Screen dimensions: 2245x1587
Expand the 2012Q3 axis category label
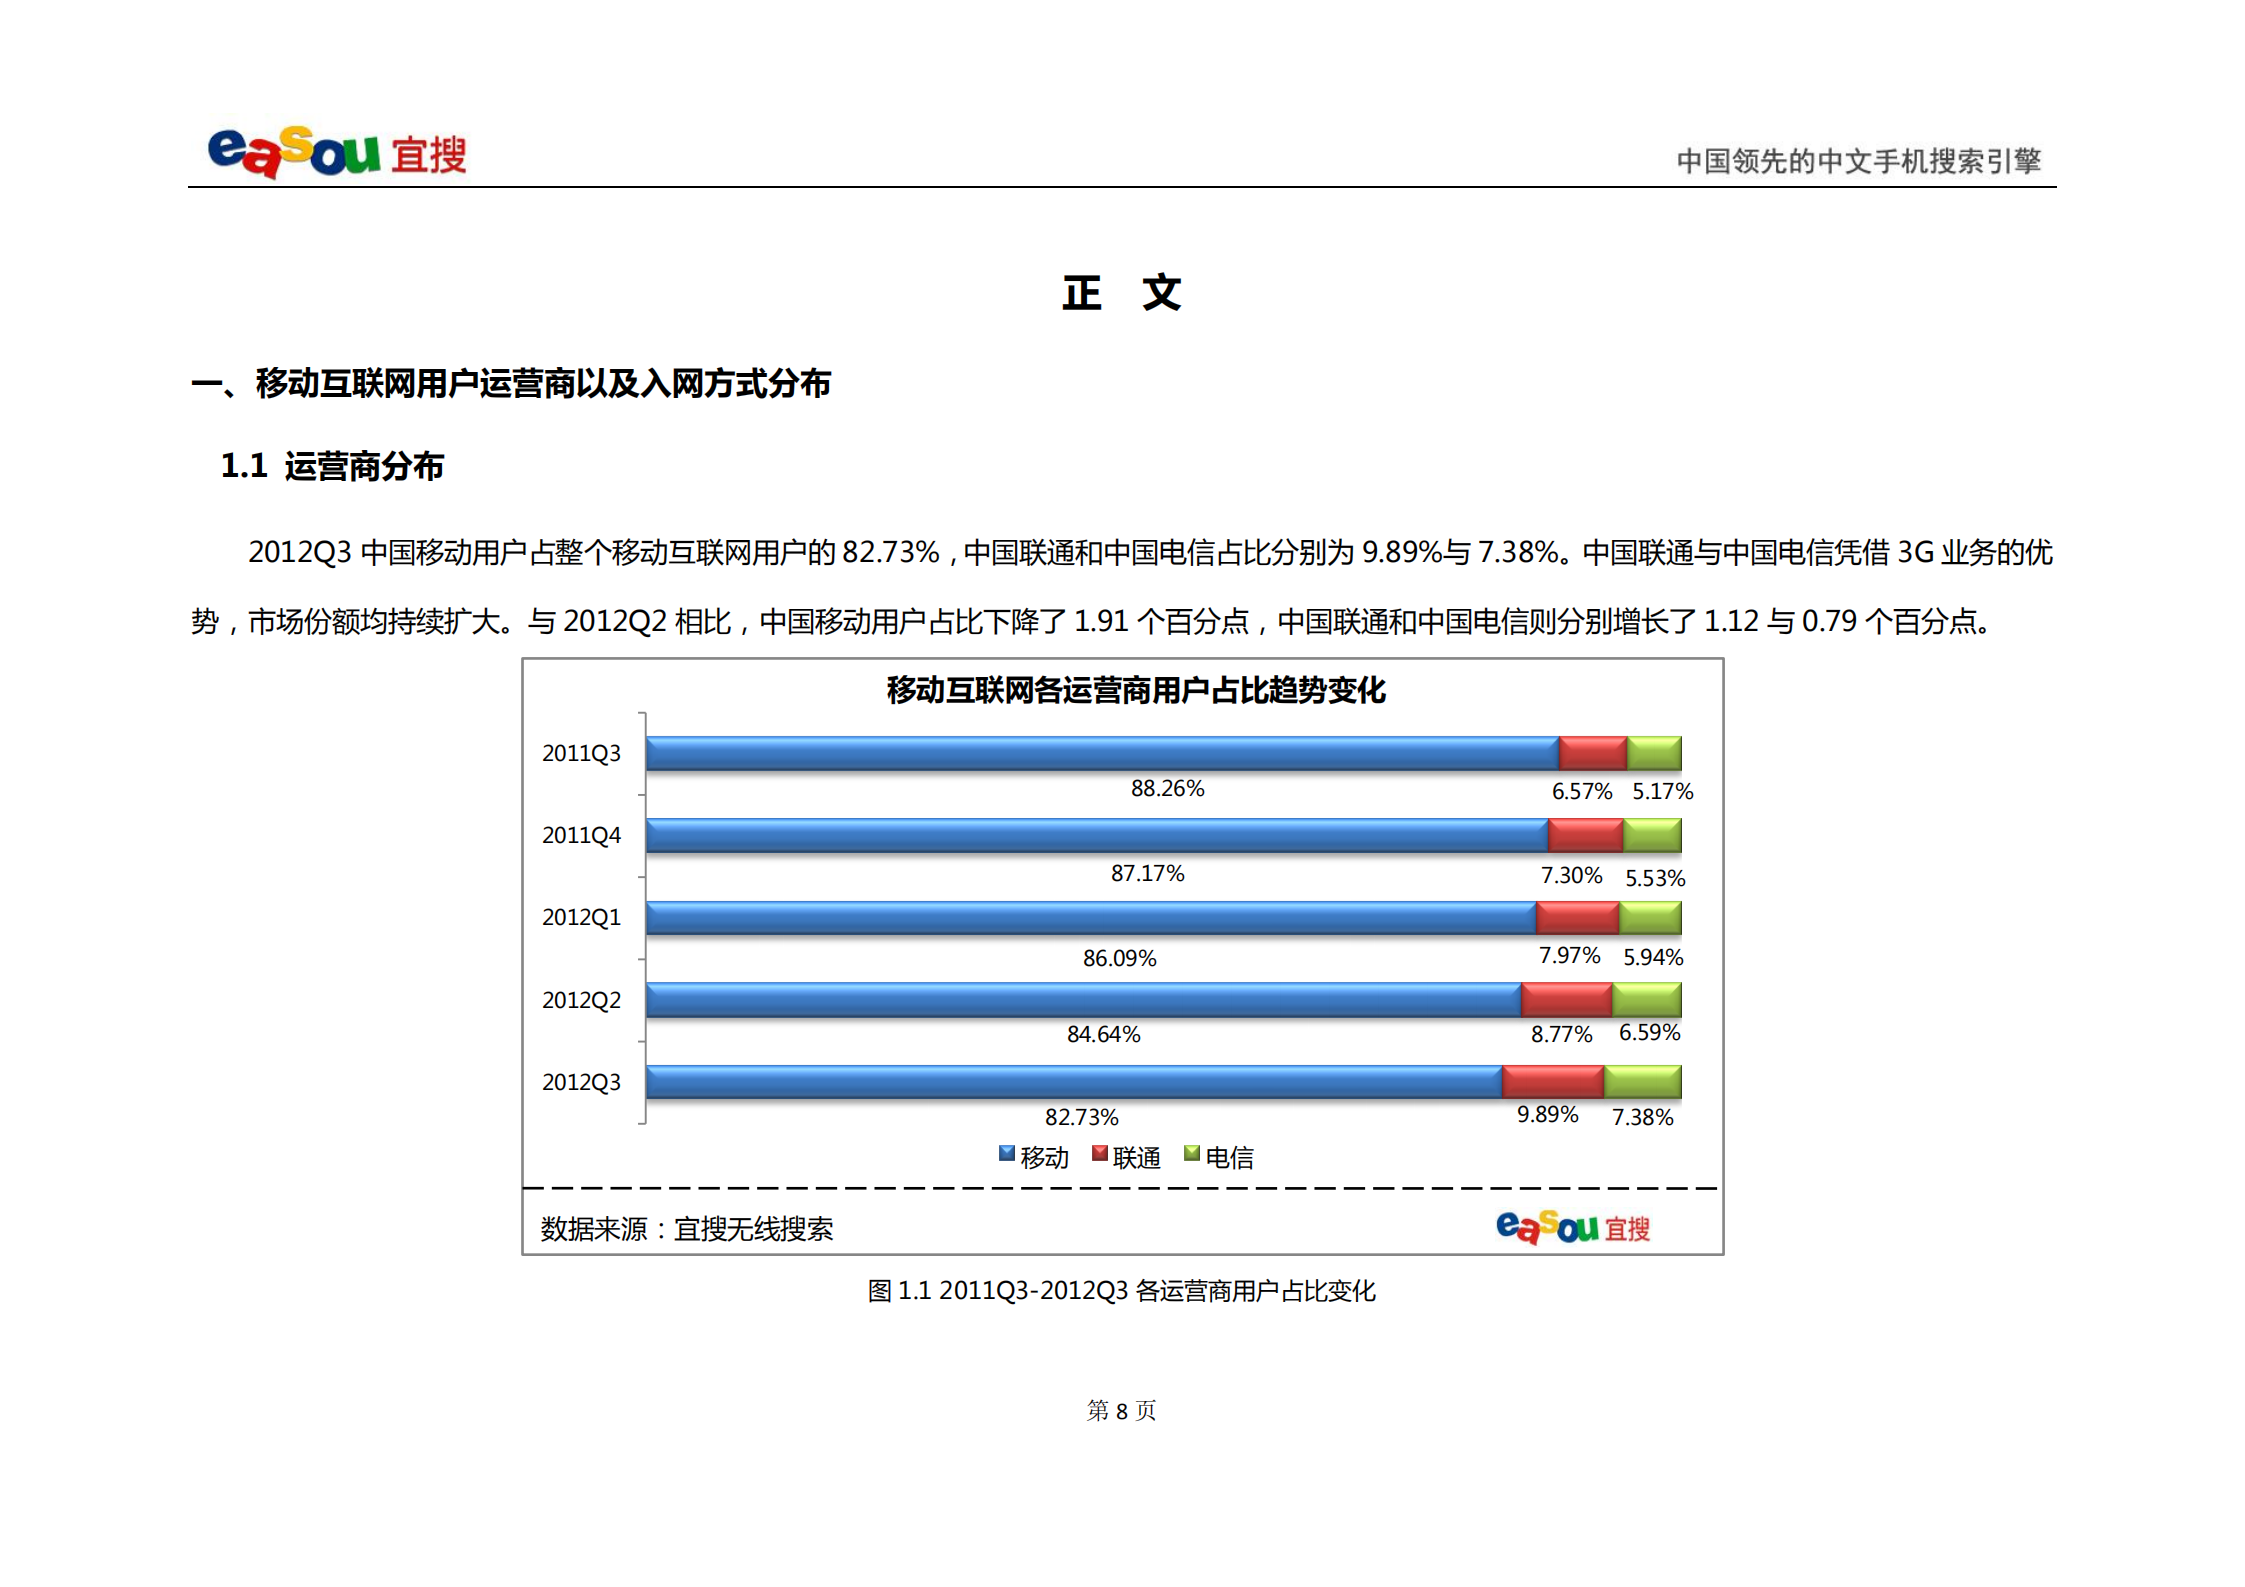point(583,1082)
